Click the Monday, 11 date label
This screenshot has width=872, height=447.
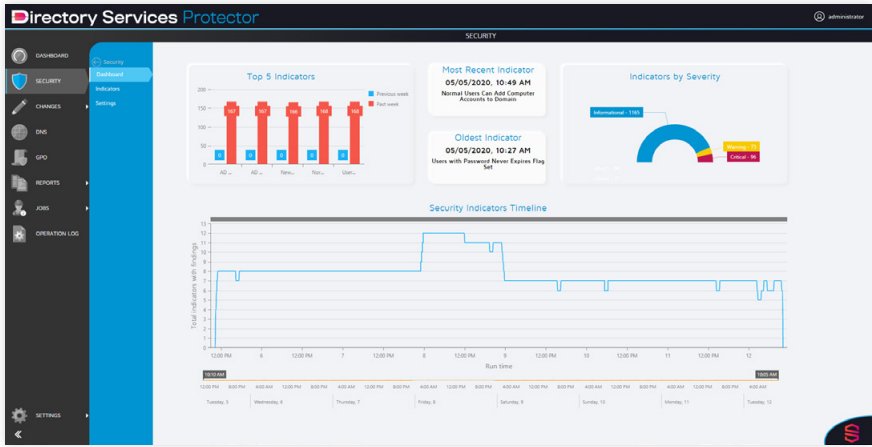675,401
